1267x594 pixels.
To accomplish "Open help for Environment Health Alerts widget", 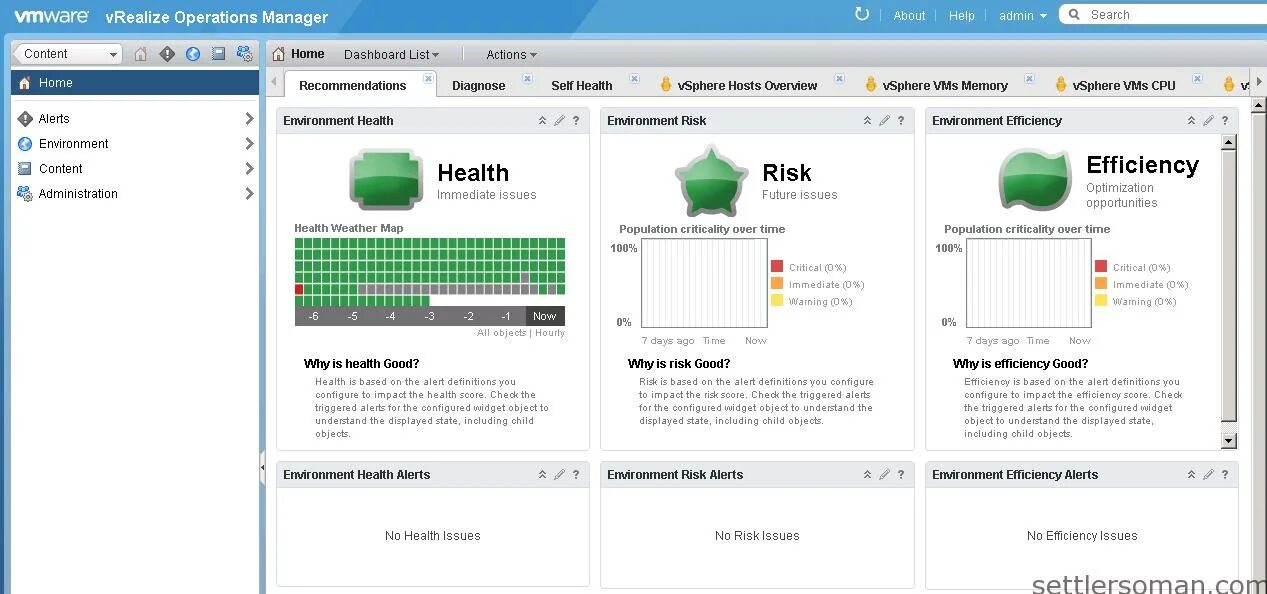I will (576, 475).
